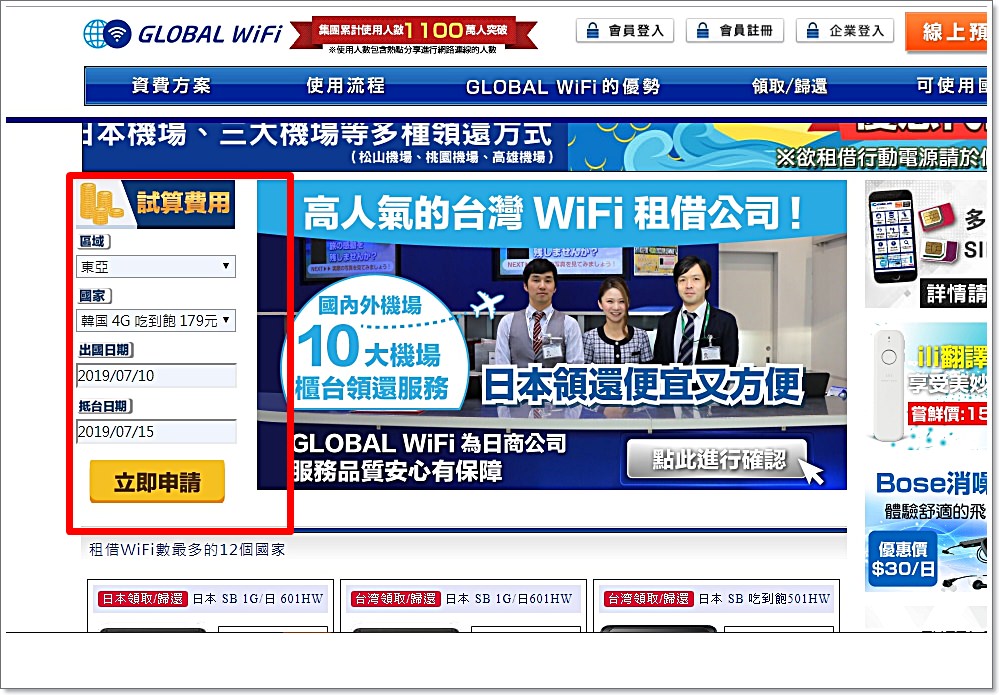999x695 pixels.
Task: Click the GLOBAL WiFi globe logo
Action: (x=107, y=34)
